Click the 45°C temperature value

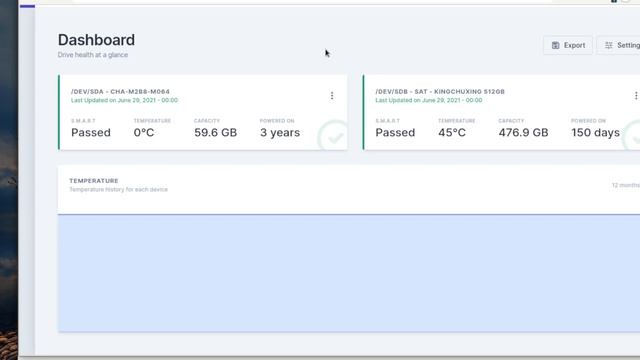pos(452,133)
